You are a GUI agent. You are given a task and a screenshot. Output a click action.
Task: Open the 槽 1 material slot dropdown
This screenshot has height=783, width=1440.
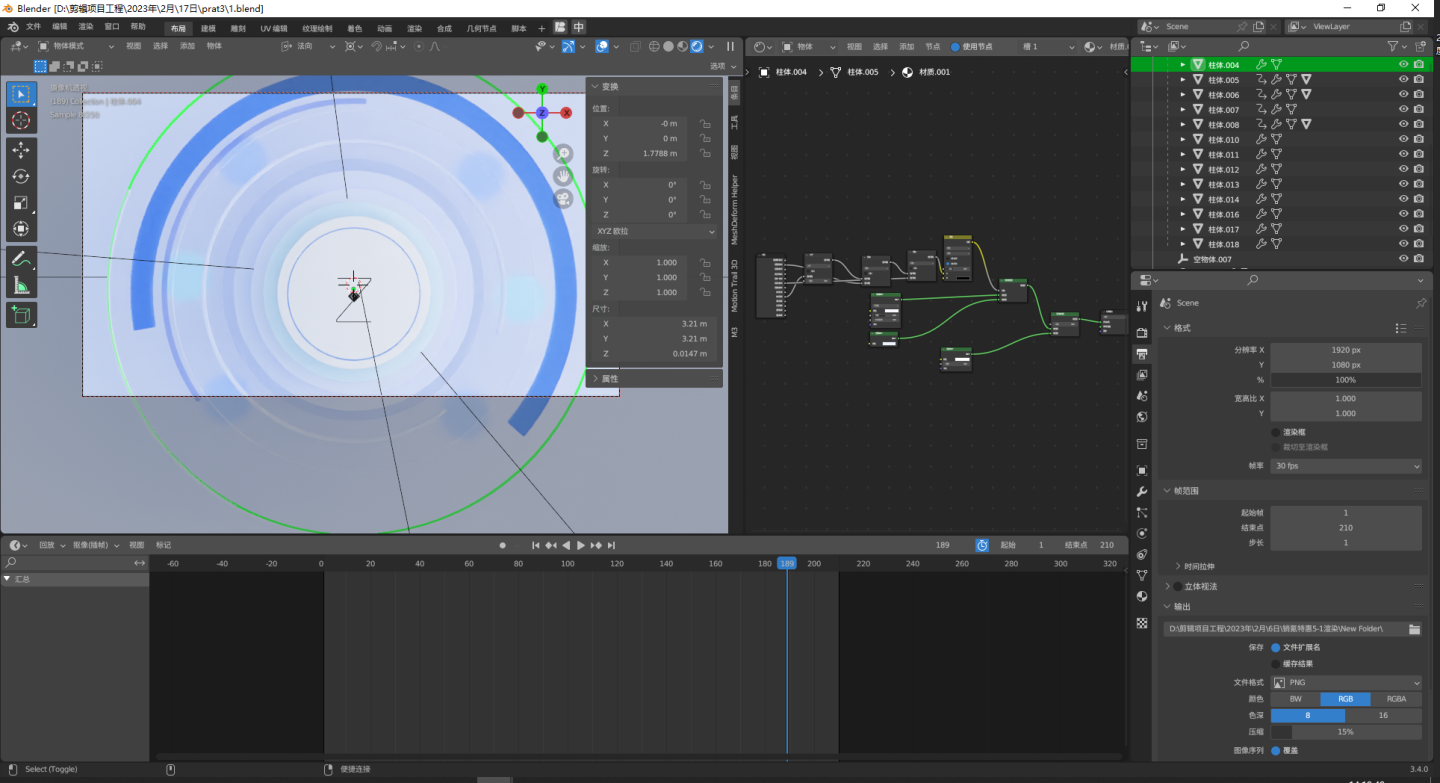coord(1048,46)
